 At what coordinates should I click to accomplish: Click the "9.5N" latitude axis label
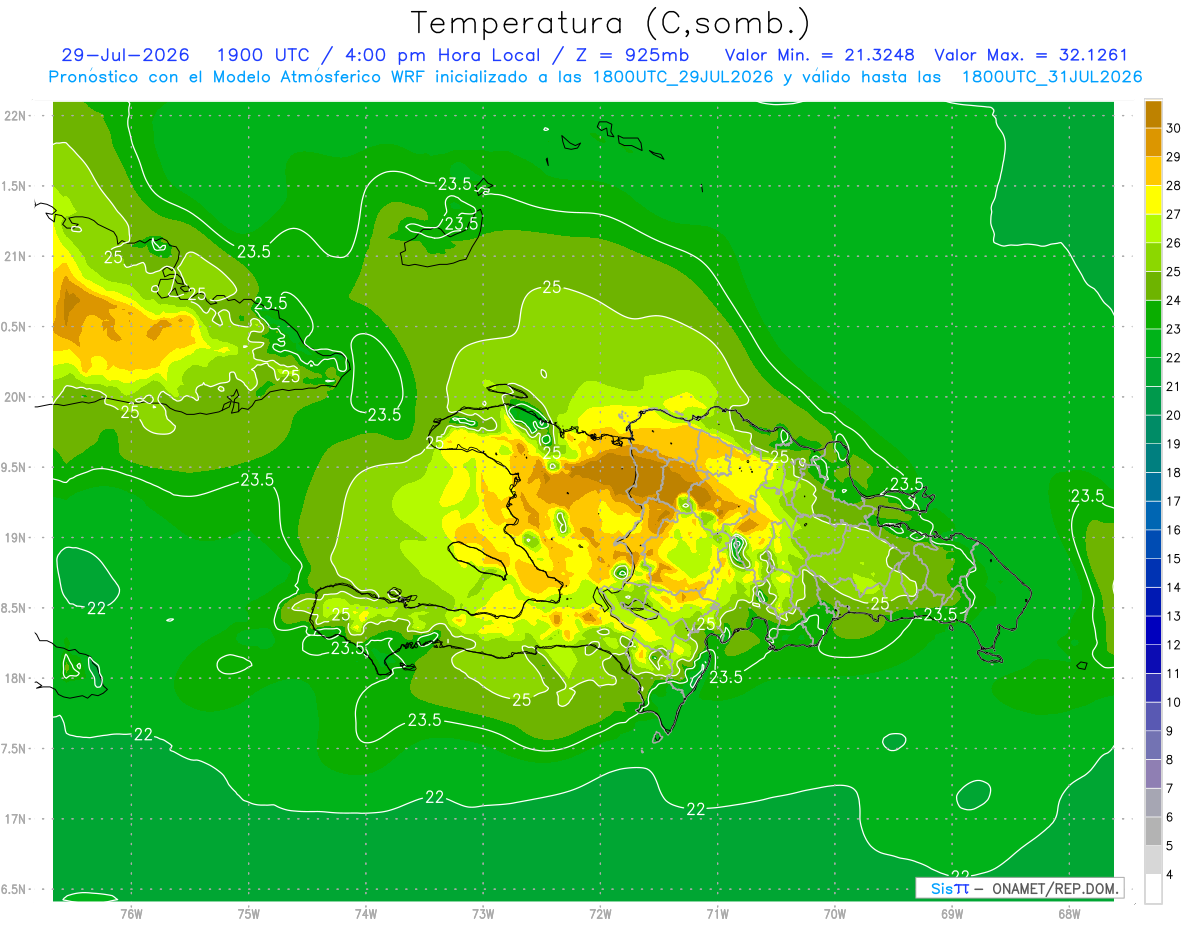[14, 467]
